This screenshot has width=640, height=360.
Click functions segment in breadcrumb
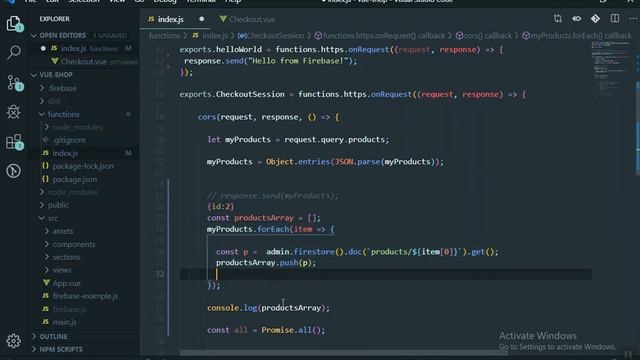(x=164, y=36)
